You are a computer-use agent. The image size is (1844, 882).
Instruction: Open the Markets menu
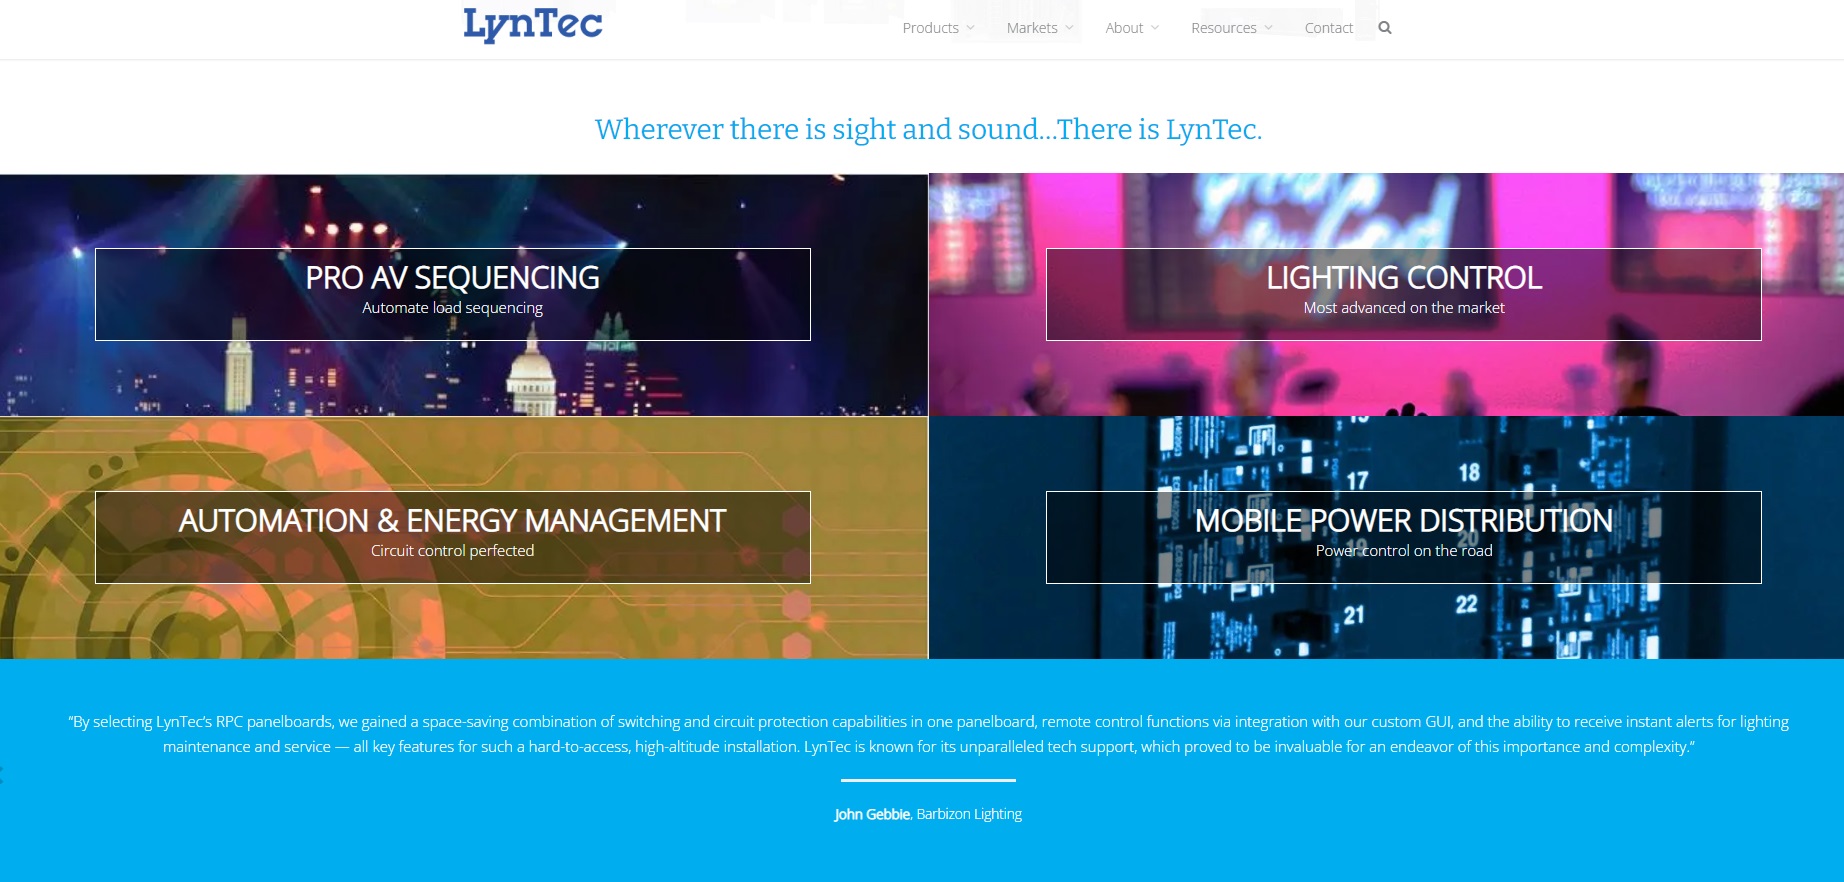[1032, 28]
